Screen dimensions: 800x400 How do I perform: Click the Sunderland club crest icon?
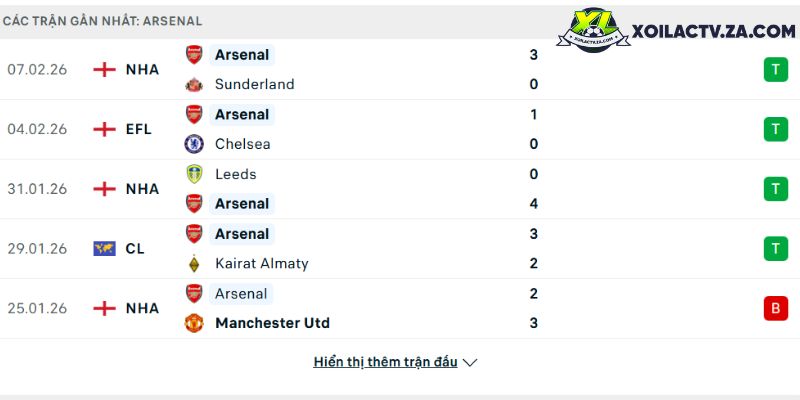pyautogui.click(x=194, y=84)
